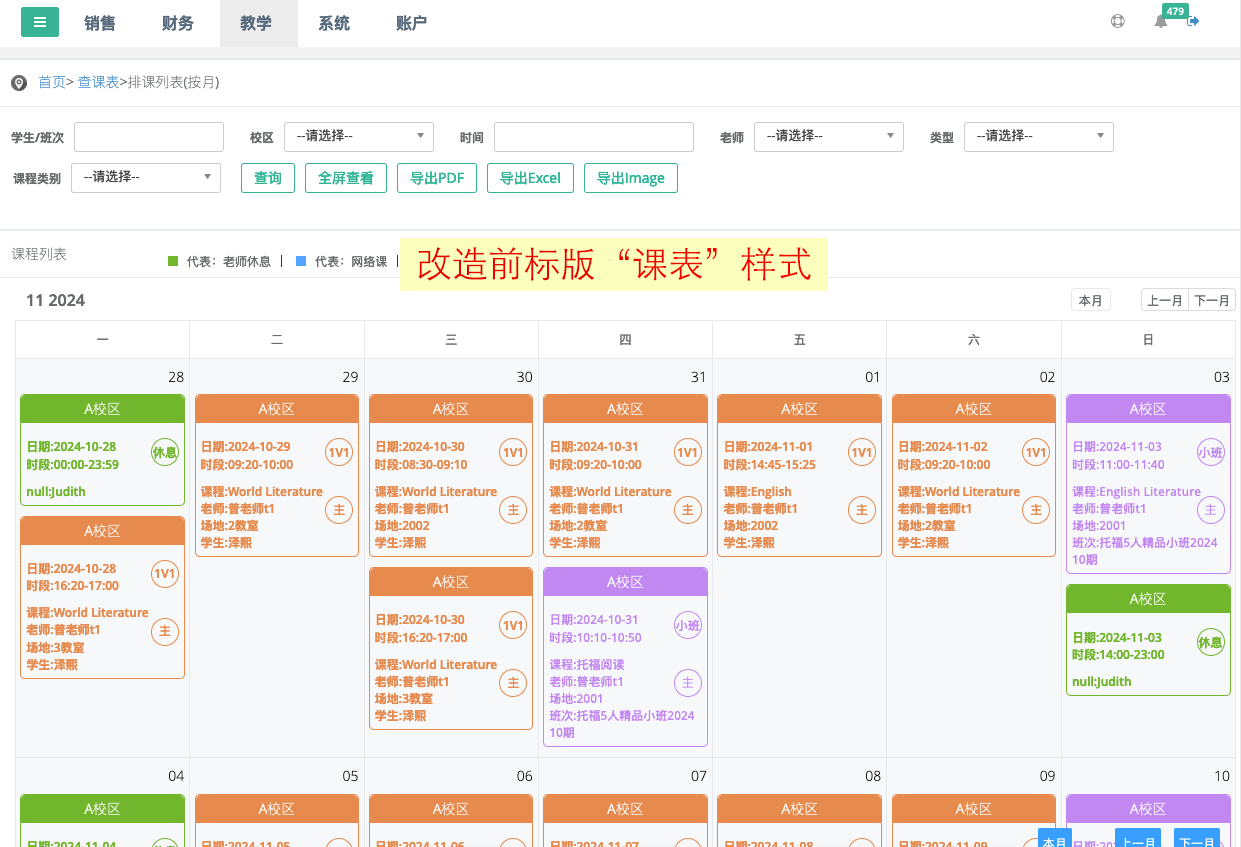The height and width of the screenshot is (847, 1241).
Task: Click the 休息 badge on the 2024-10-28 00:00-23:59 card
Action: pos(165,452)
